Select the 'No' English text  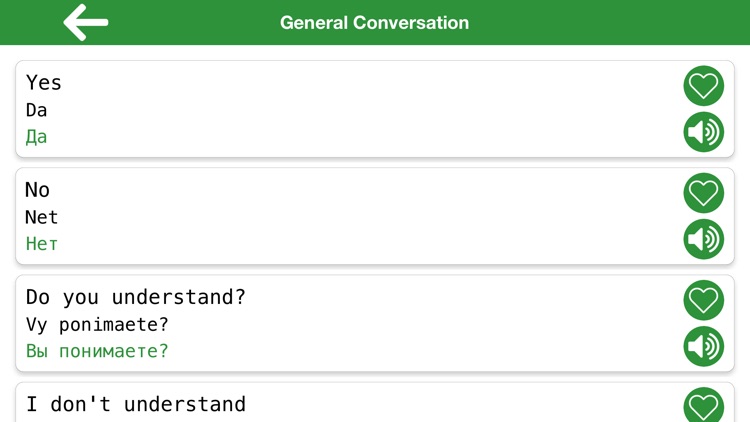click(x=38, y=190)
